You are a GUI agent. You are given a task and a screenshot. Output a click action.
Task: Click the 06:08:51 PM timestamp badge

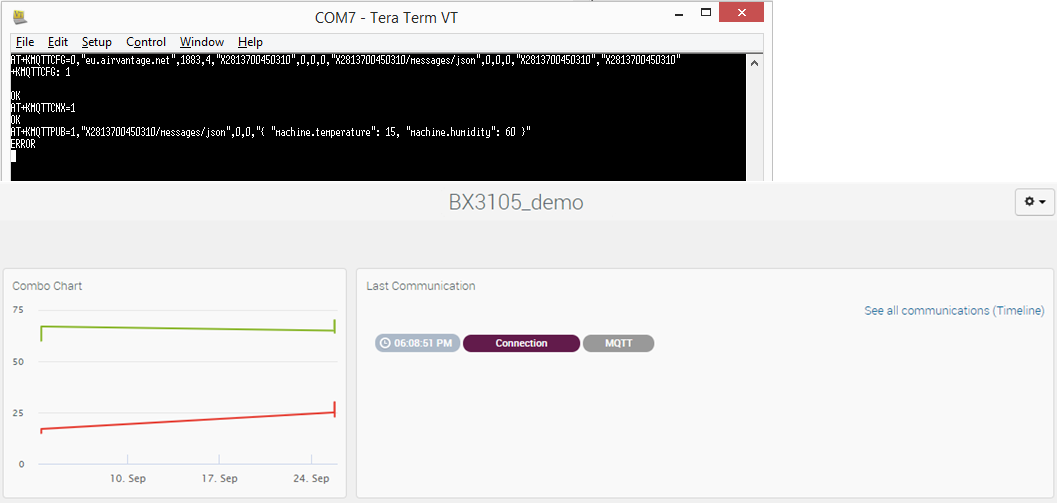tap(417, 343)
